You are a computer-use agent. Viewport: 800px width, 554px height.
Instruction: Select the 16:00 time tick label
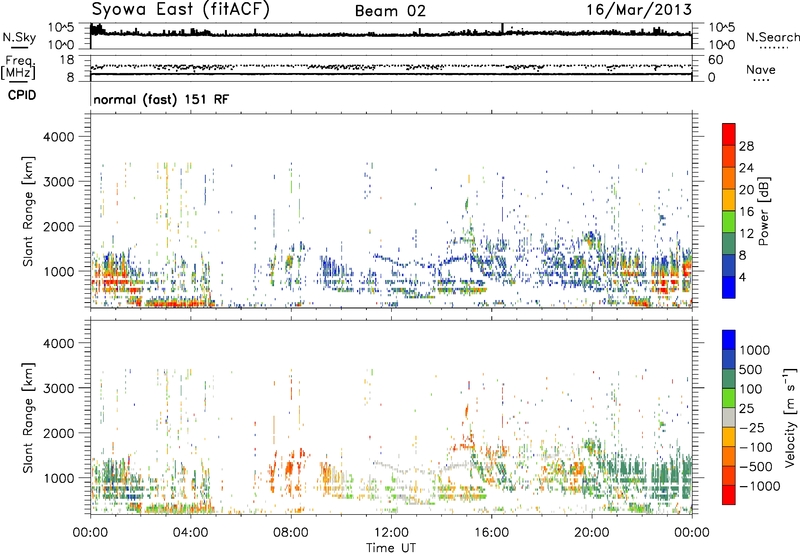coord(491,533)
